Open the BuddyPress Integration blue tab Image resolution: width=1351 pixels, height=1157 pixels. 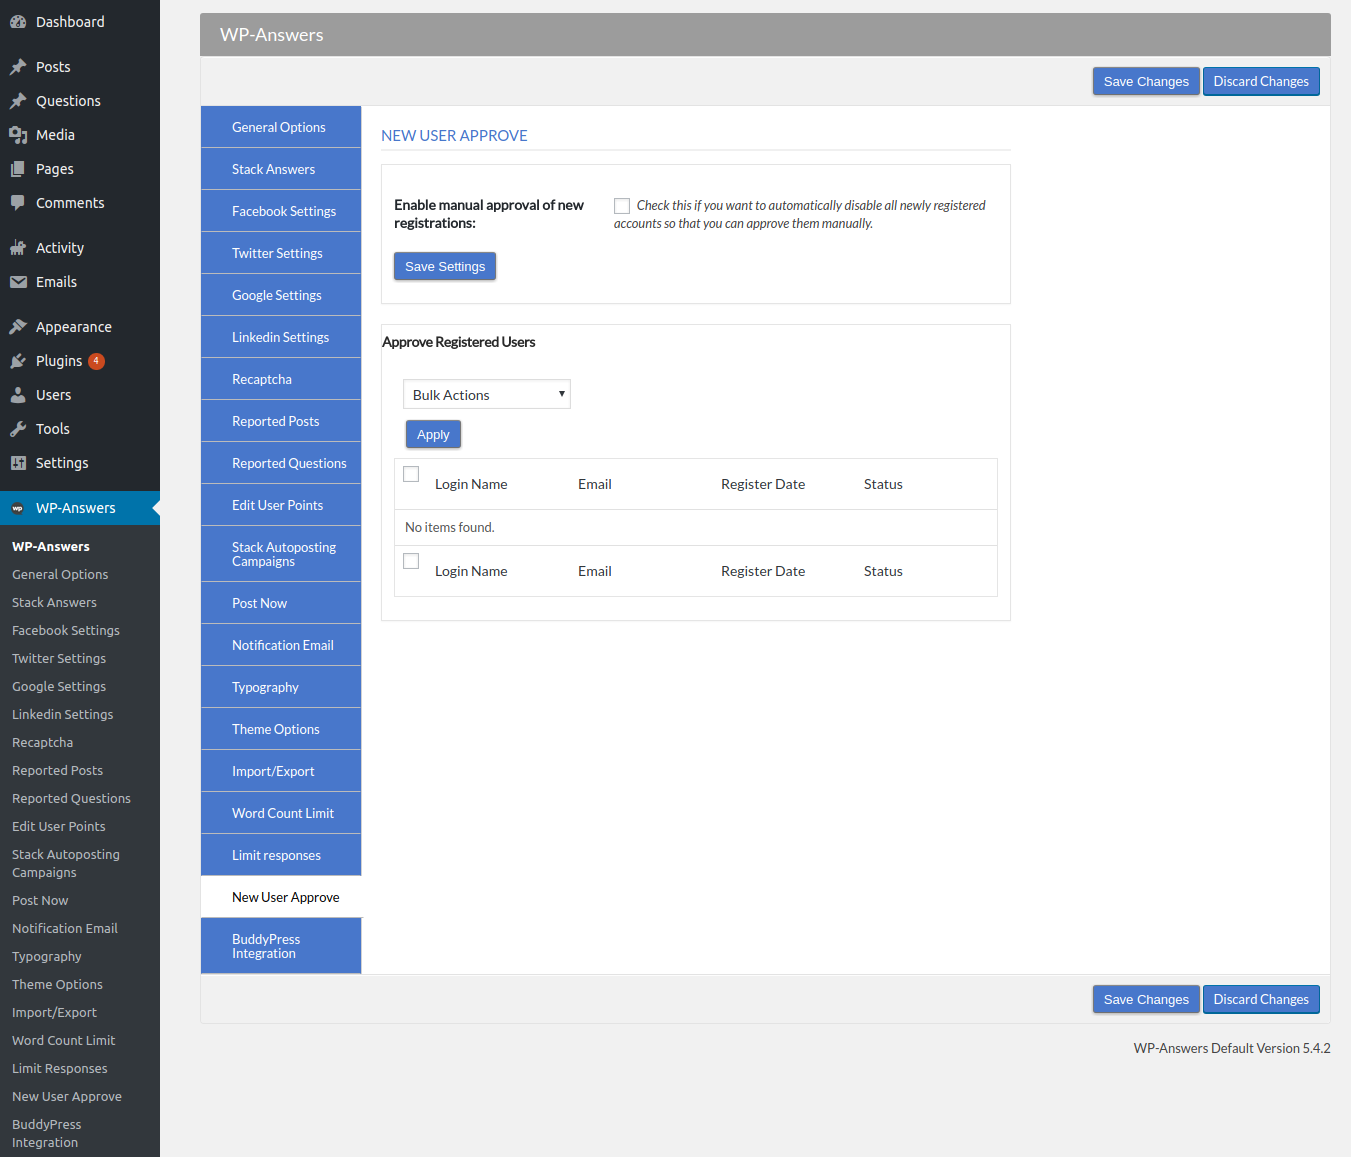coord(281,946)
